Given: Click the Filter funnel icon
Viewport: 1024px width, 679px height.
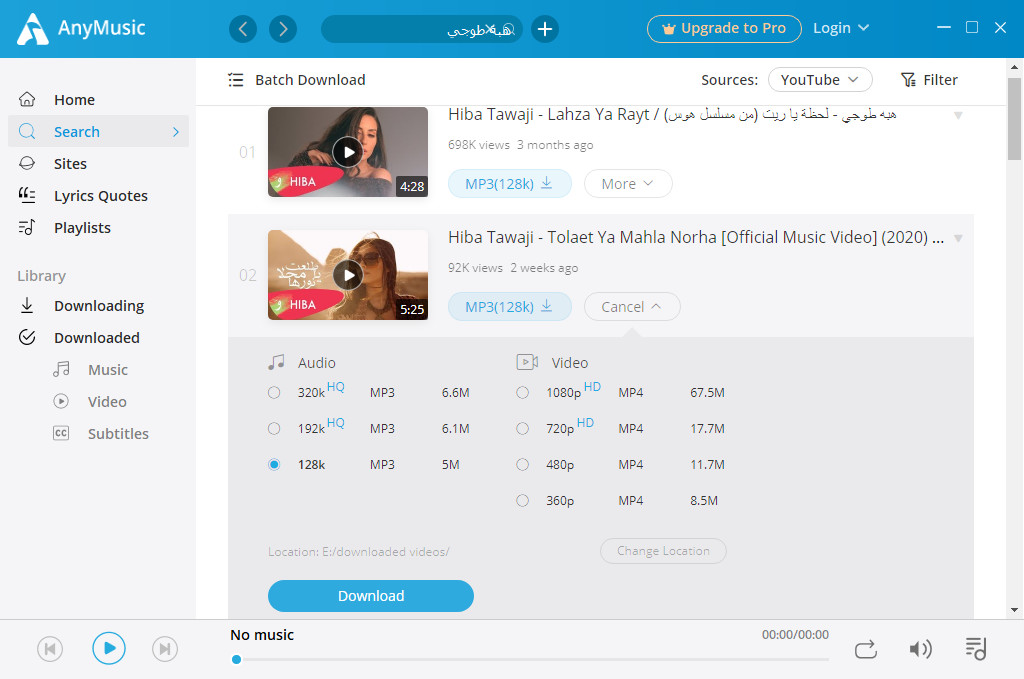Looking at the screenshot, I should [x=908, y=80].
